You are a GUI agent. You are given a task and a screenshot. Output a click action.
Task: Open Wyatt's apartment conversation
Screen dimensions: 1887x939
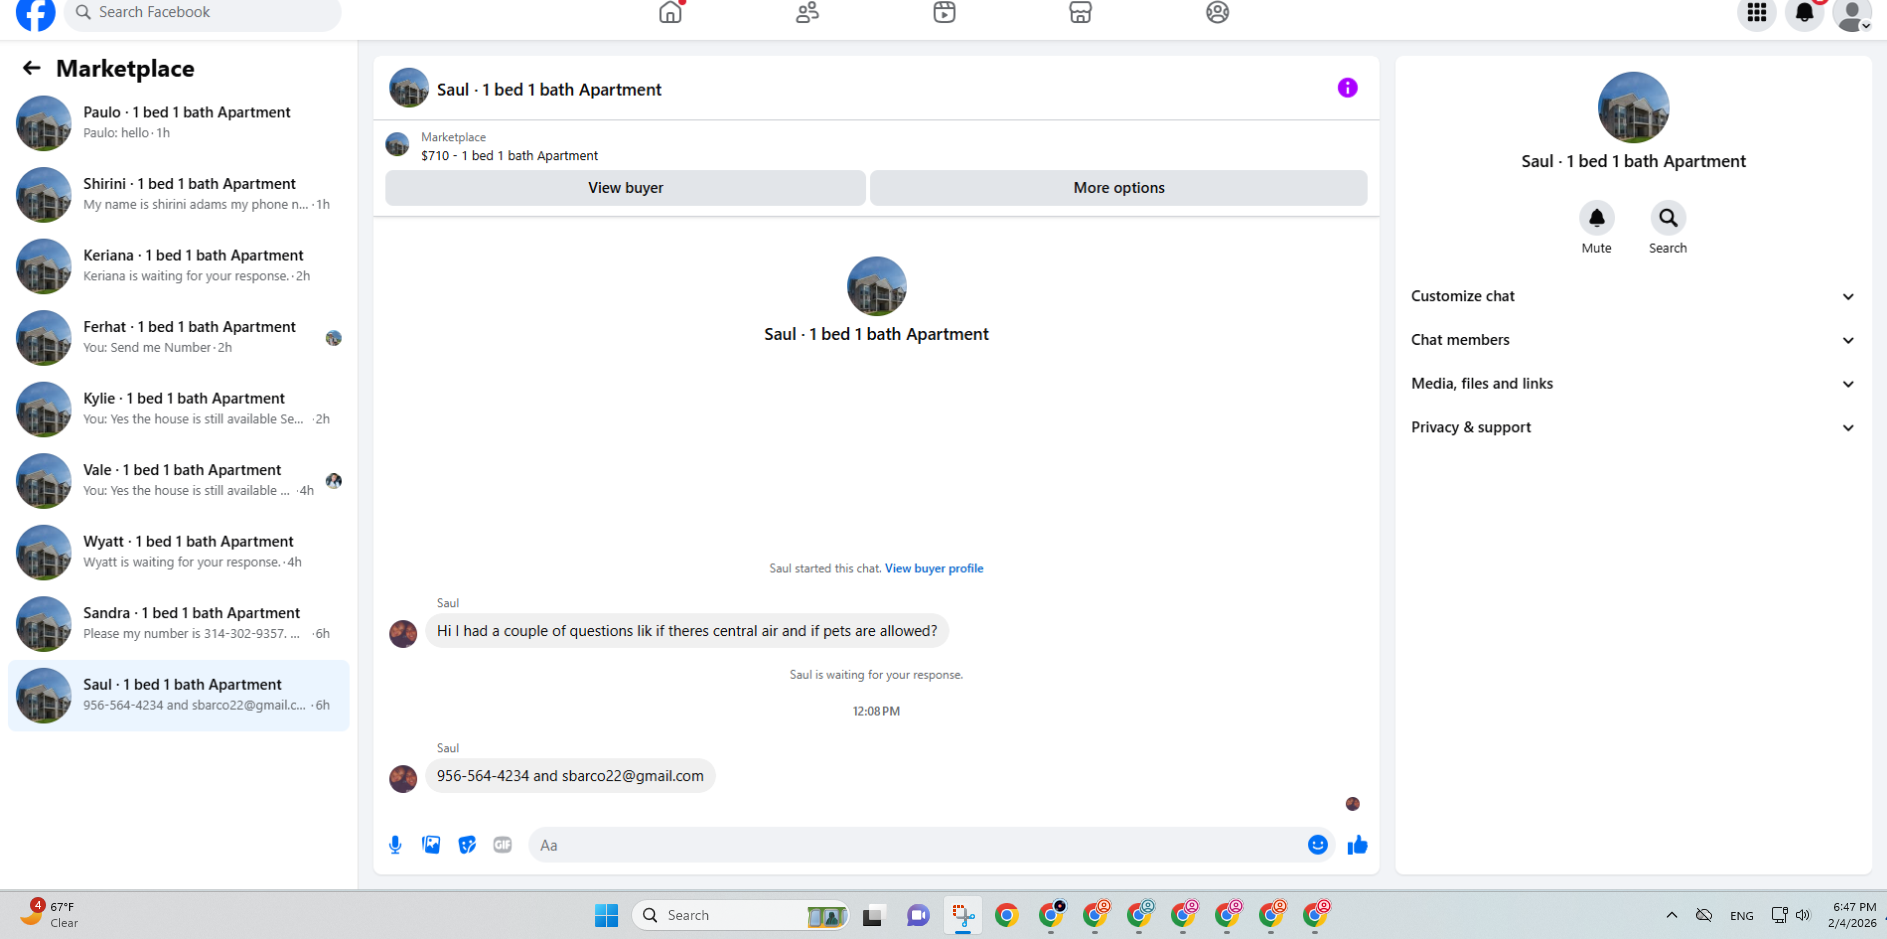tap(179, 551)
